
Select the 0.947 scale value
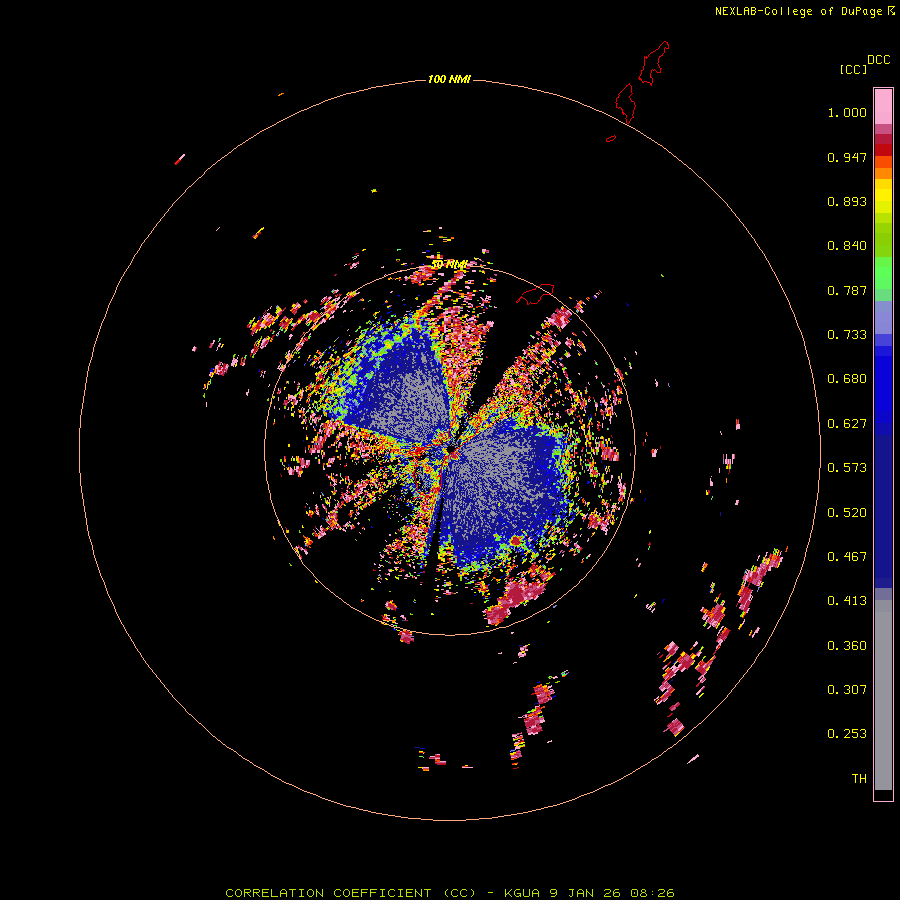[847, 157]
